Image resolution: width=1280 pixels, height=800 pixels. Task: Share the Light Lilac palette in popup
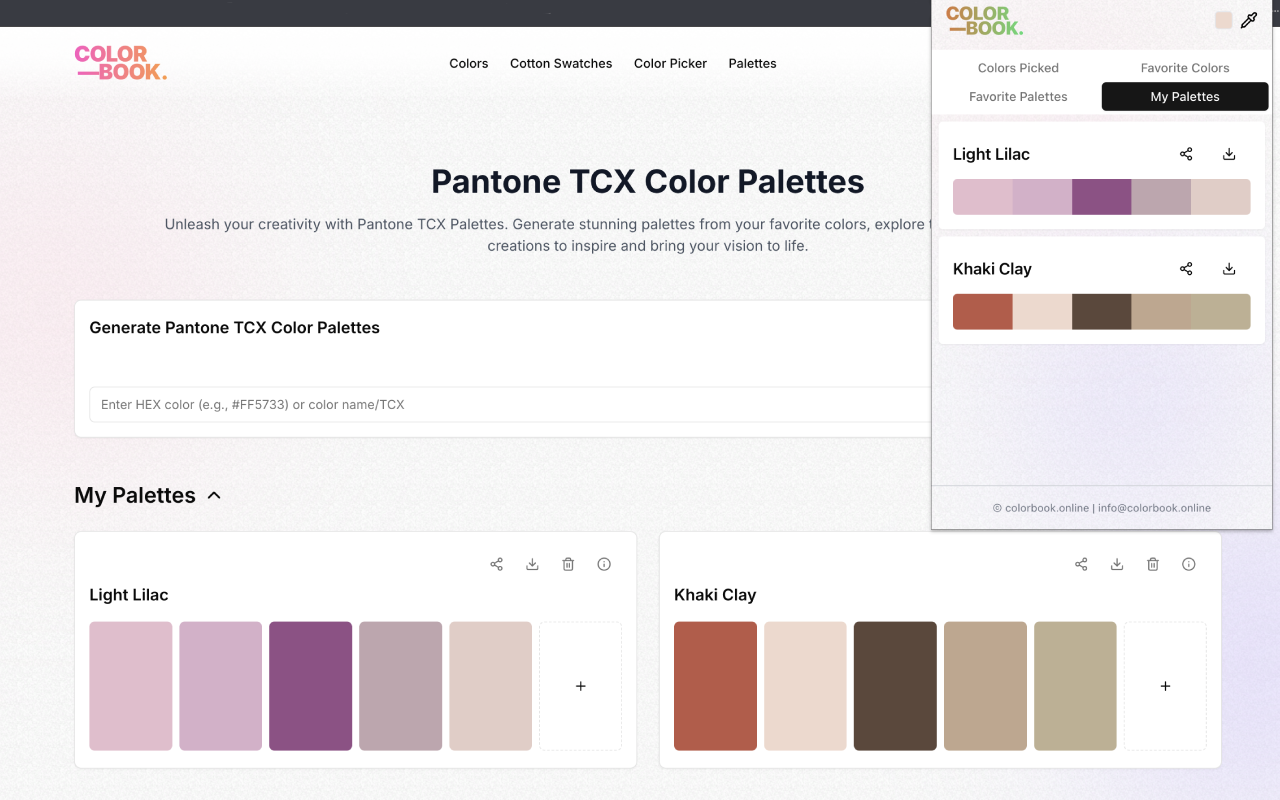click(1186, 154)
